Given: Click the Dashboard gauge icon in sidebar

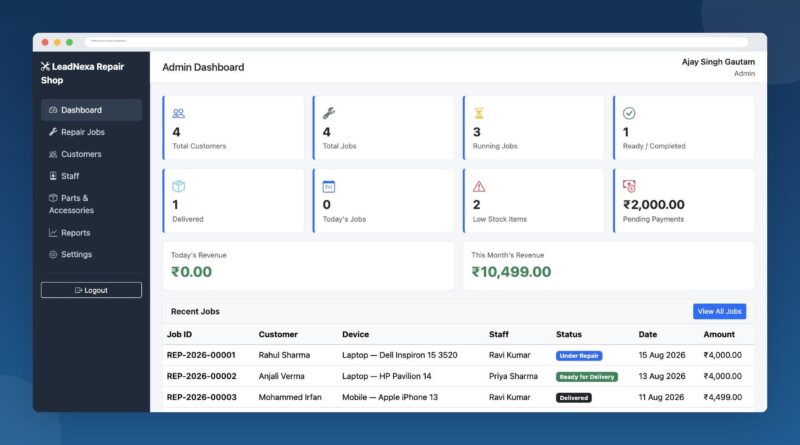Looking at the screenshot, I should 53,110.
